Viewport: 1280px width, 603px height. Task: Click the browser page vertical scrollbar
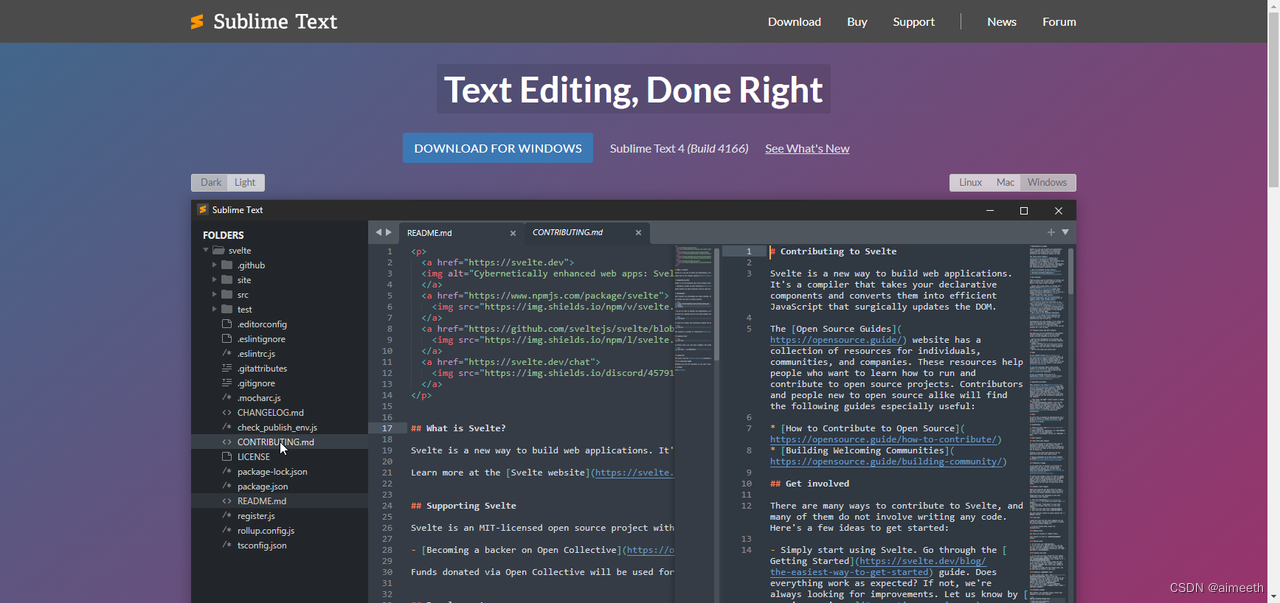[1272, 100]
